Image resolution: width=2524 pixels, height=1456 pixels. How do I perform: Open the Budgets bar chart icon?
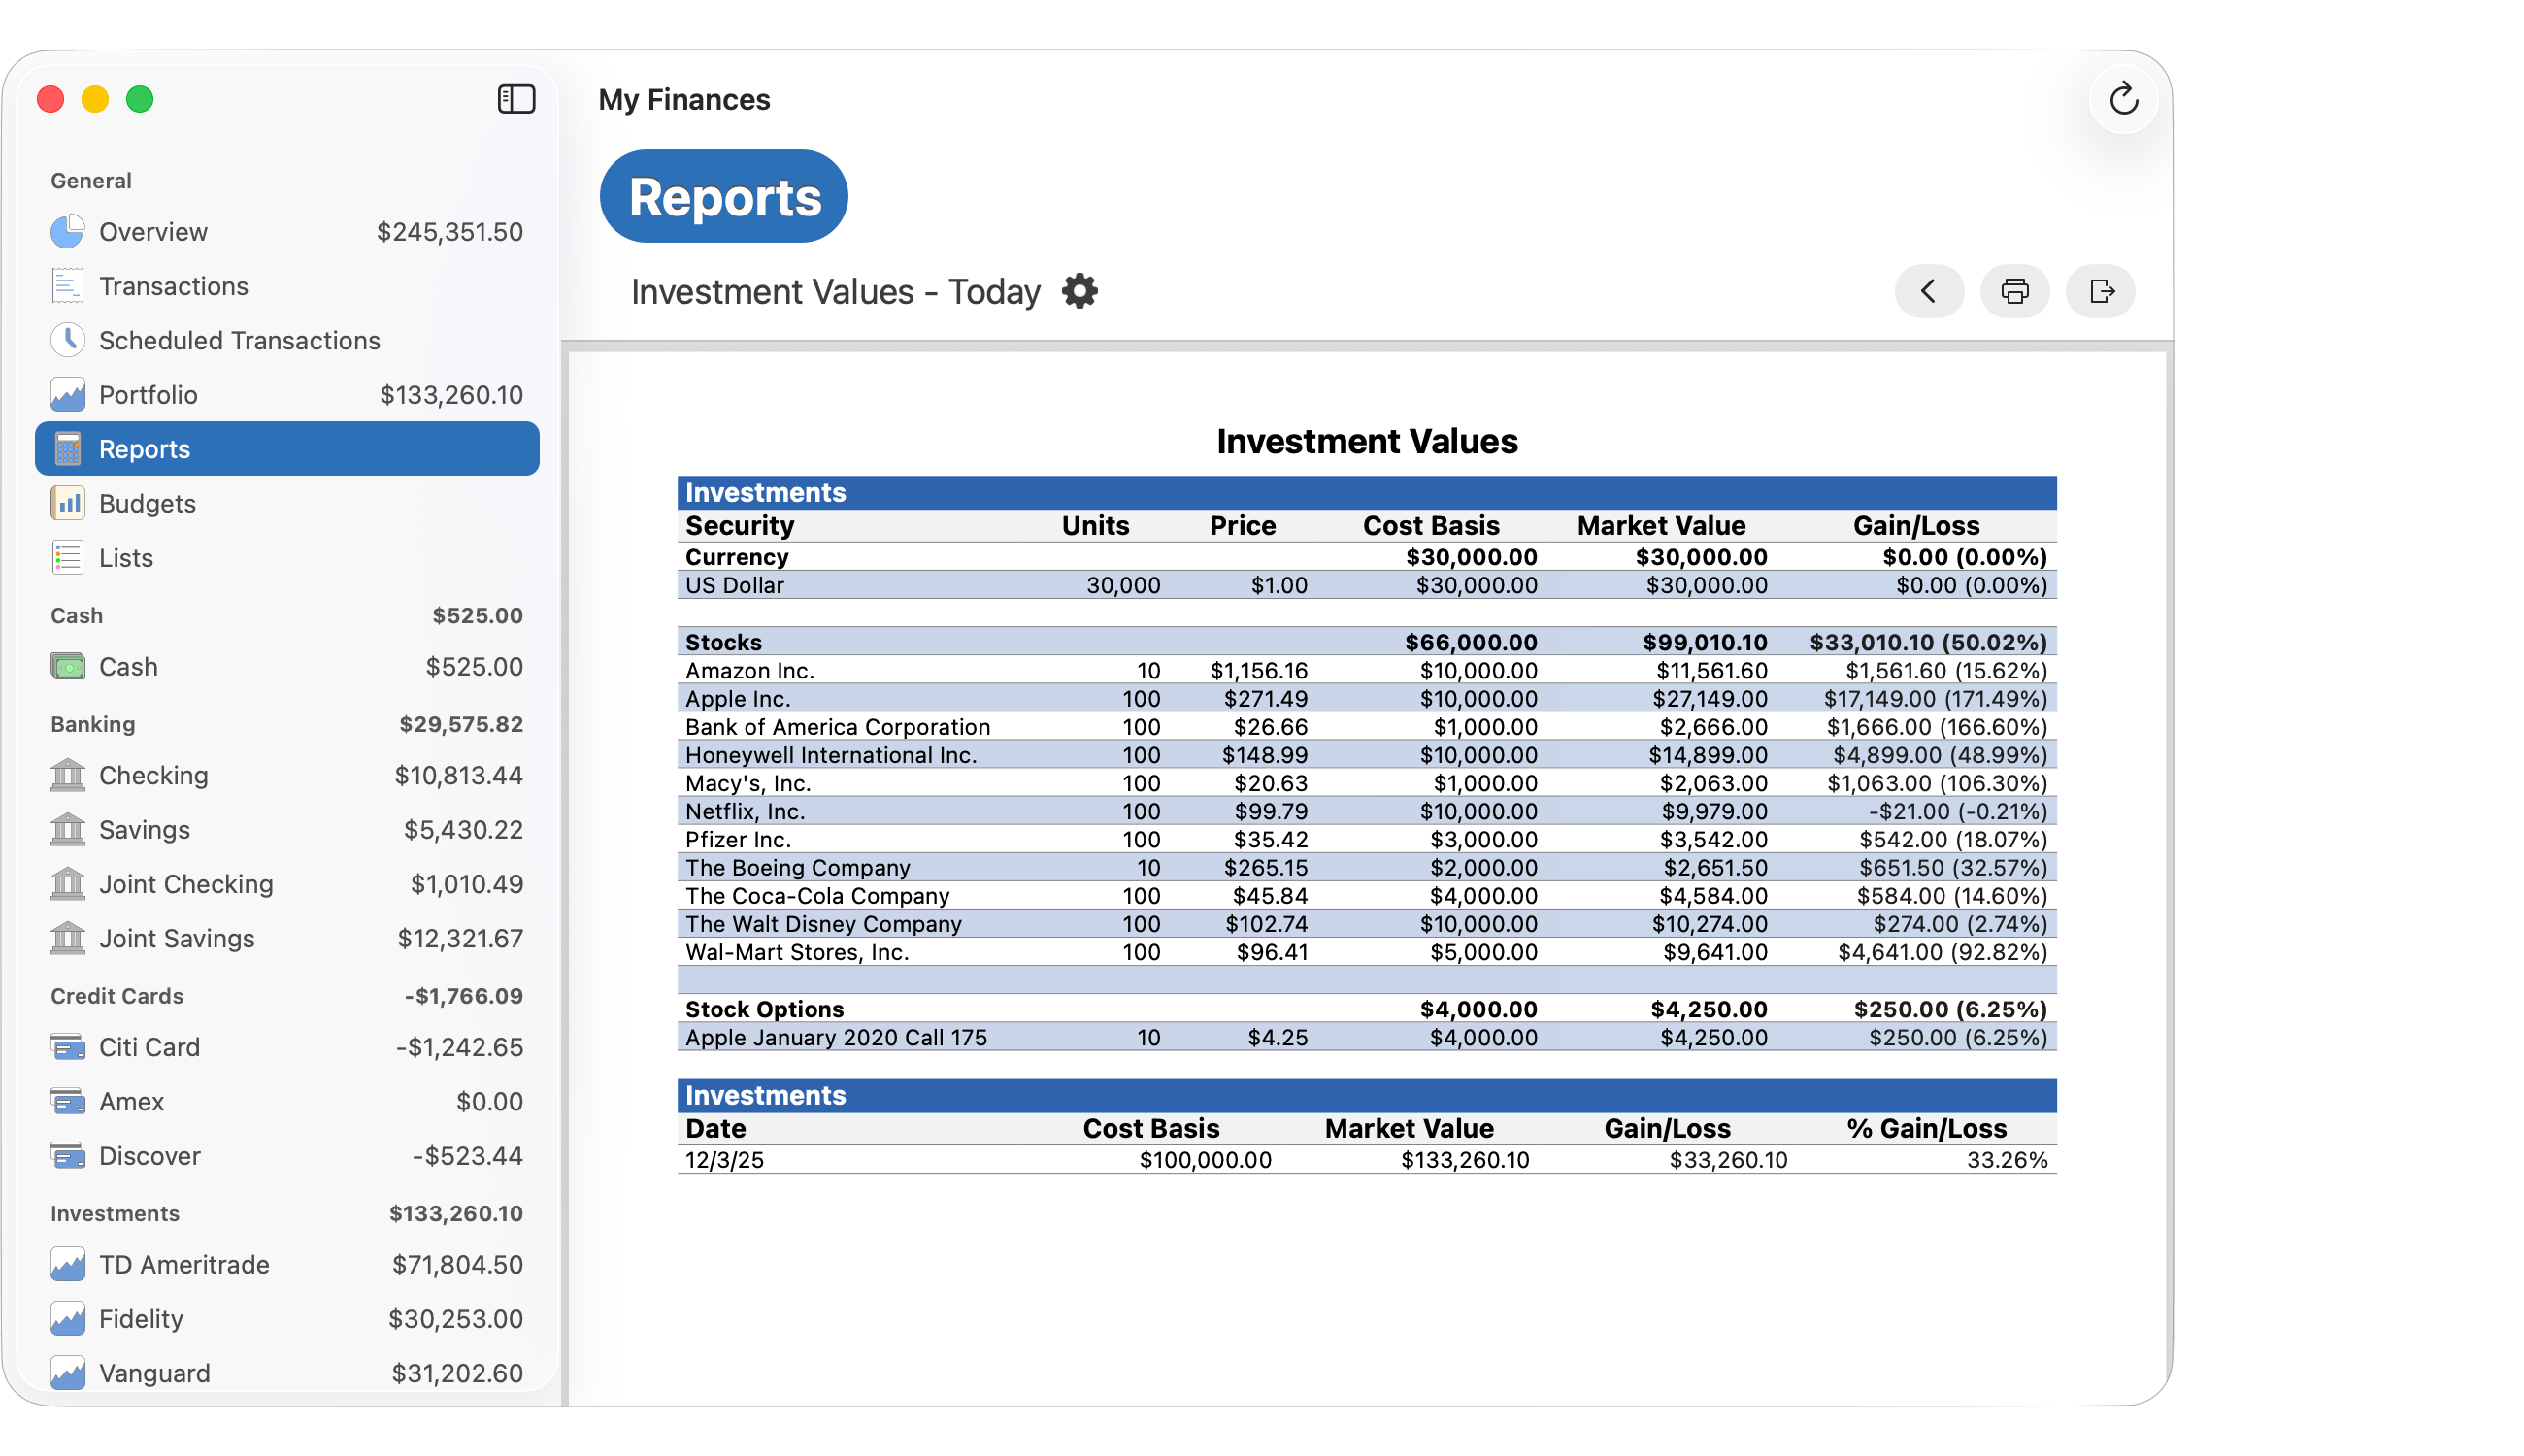[x=66, y=503]
